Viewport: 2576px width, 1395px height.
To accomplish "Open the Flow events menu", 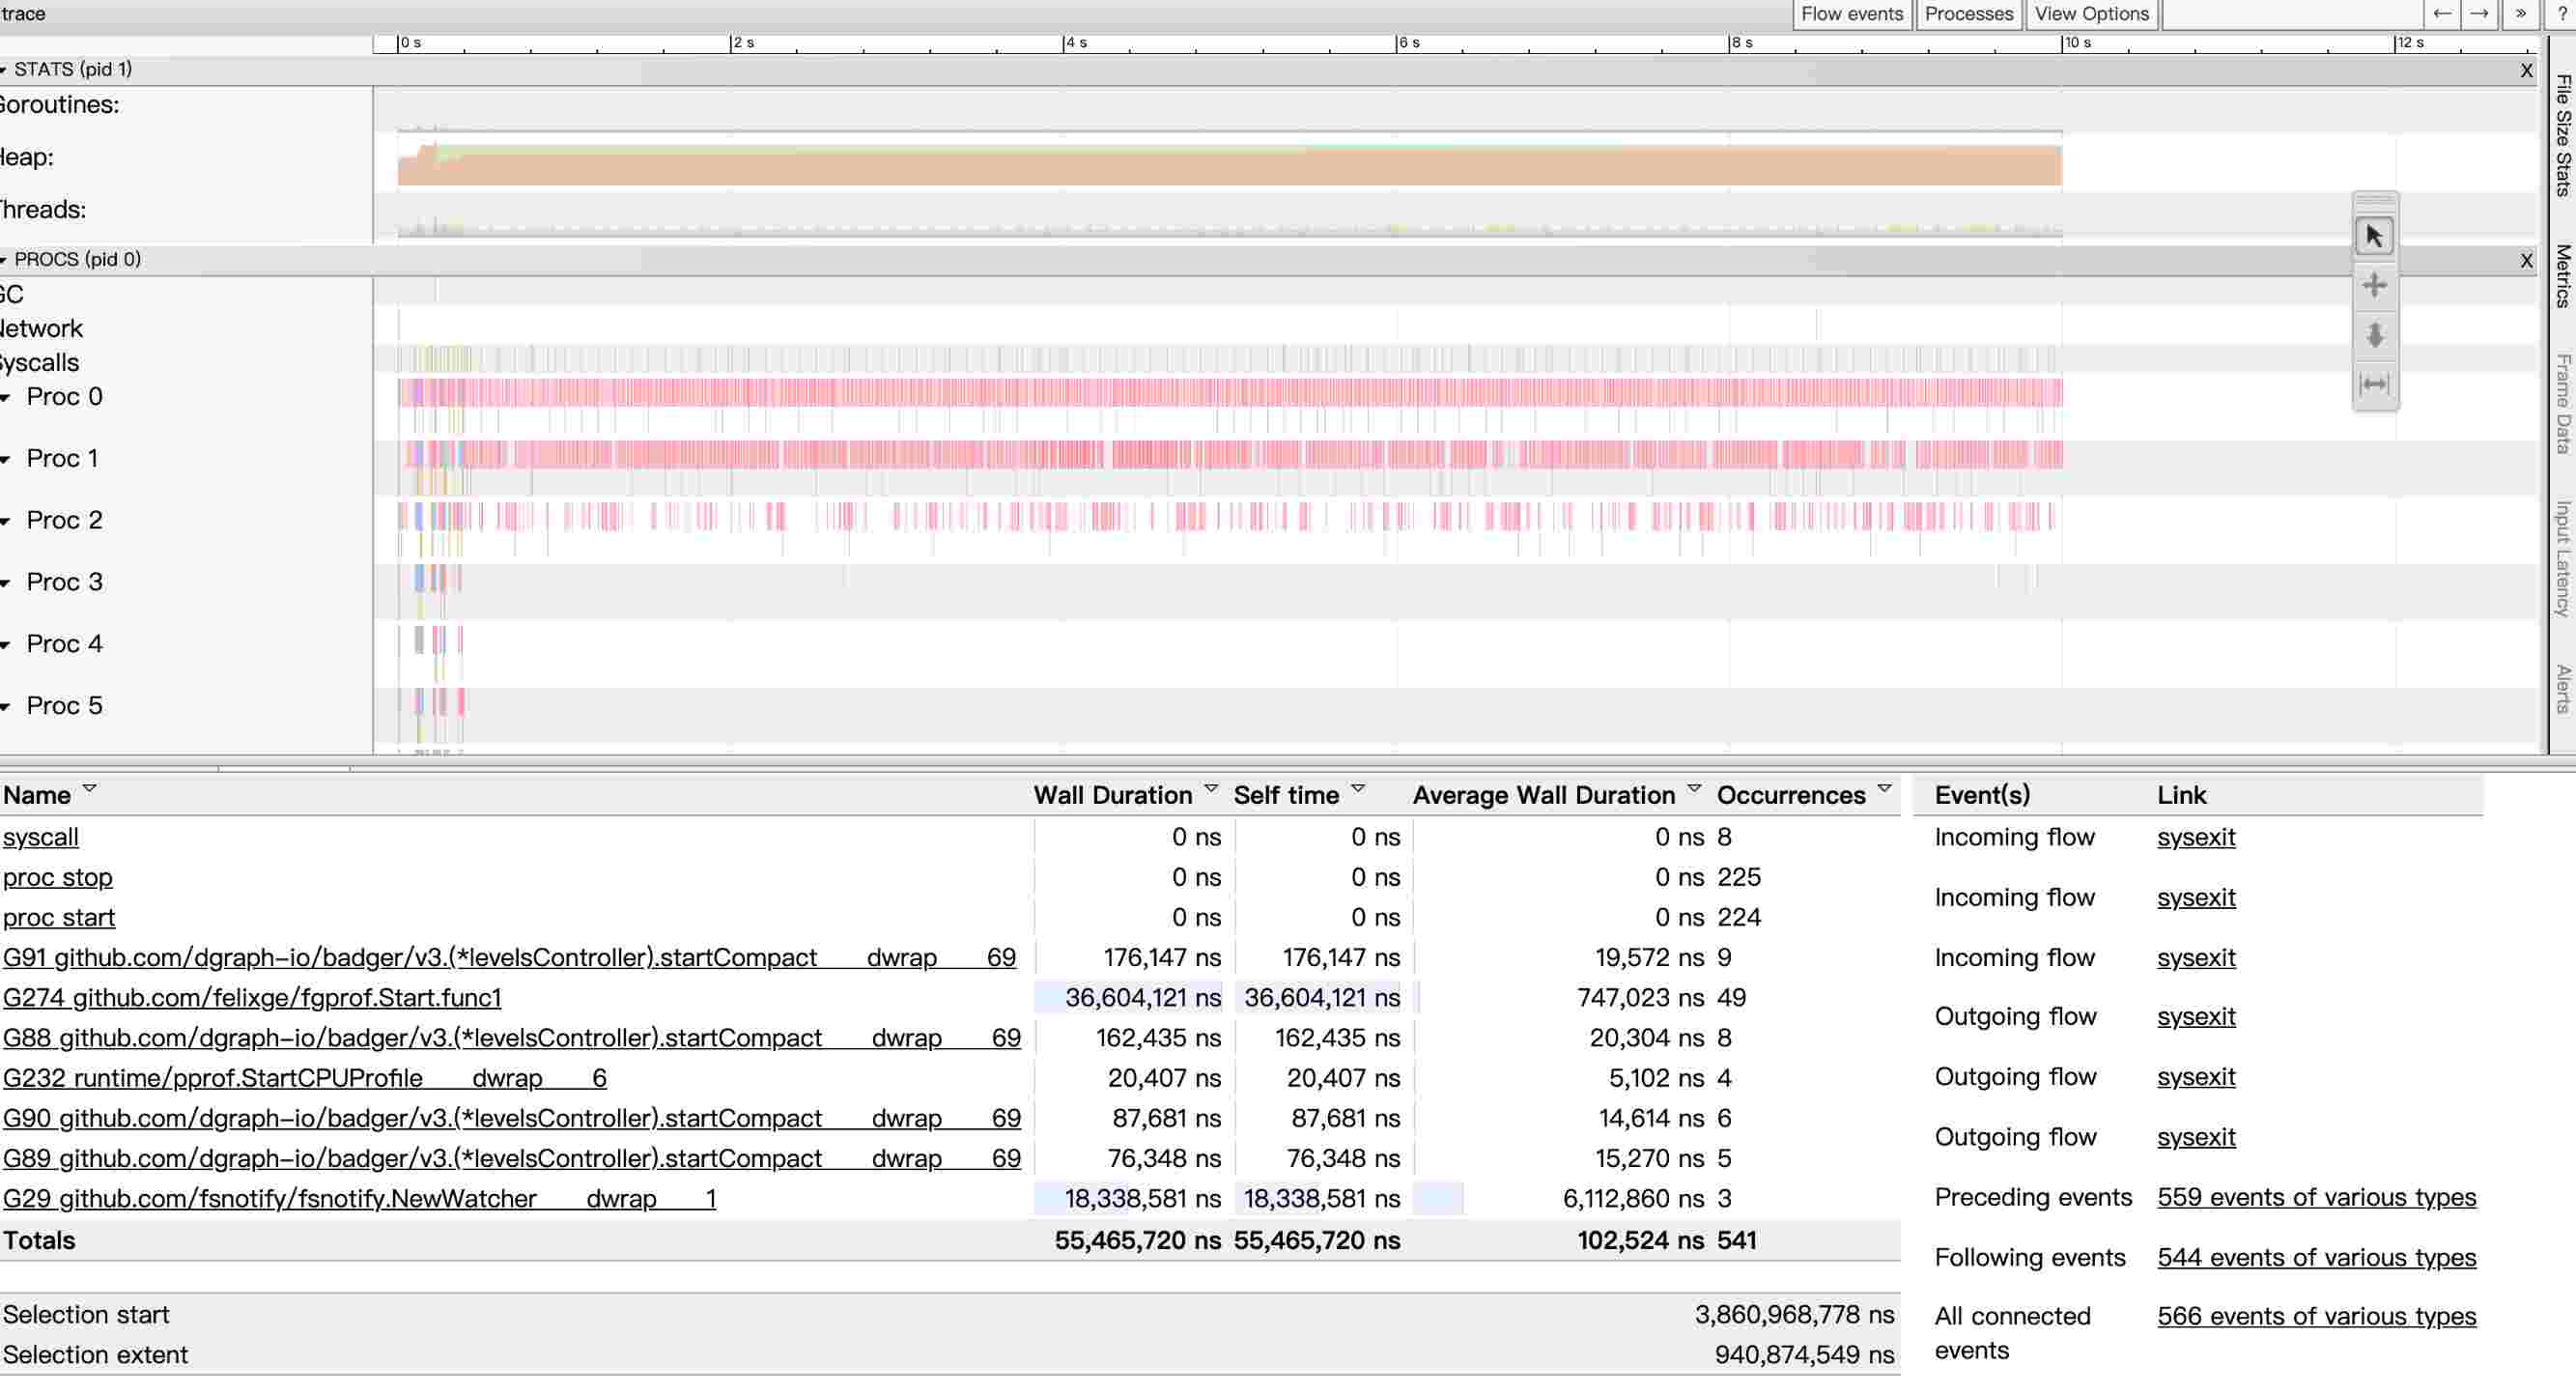I will pyautogui.click(x=1851, y=14).
